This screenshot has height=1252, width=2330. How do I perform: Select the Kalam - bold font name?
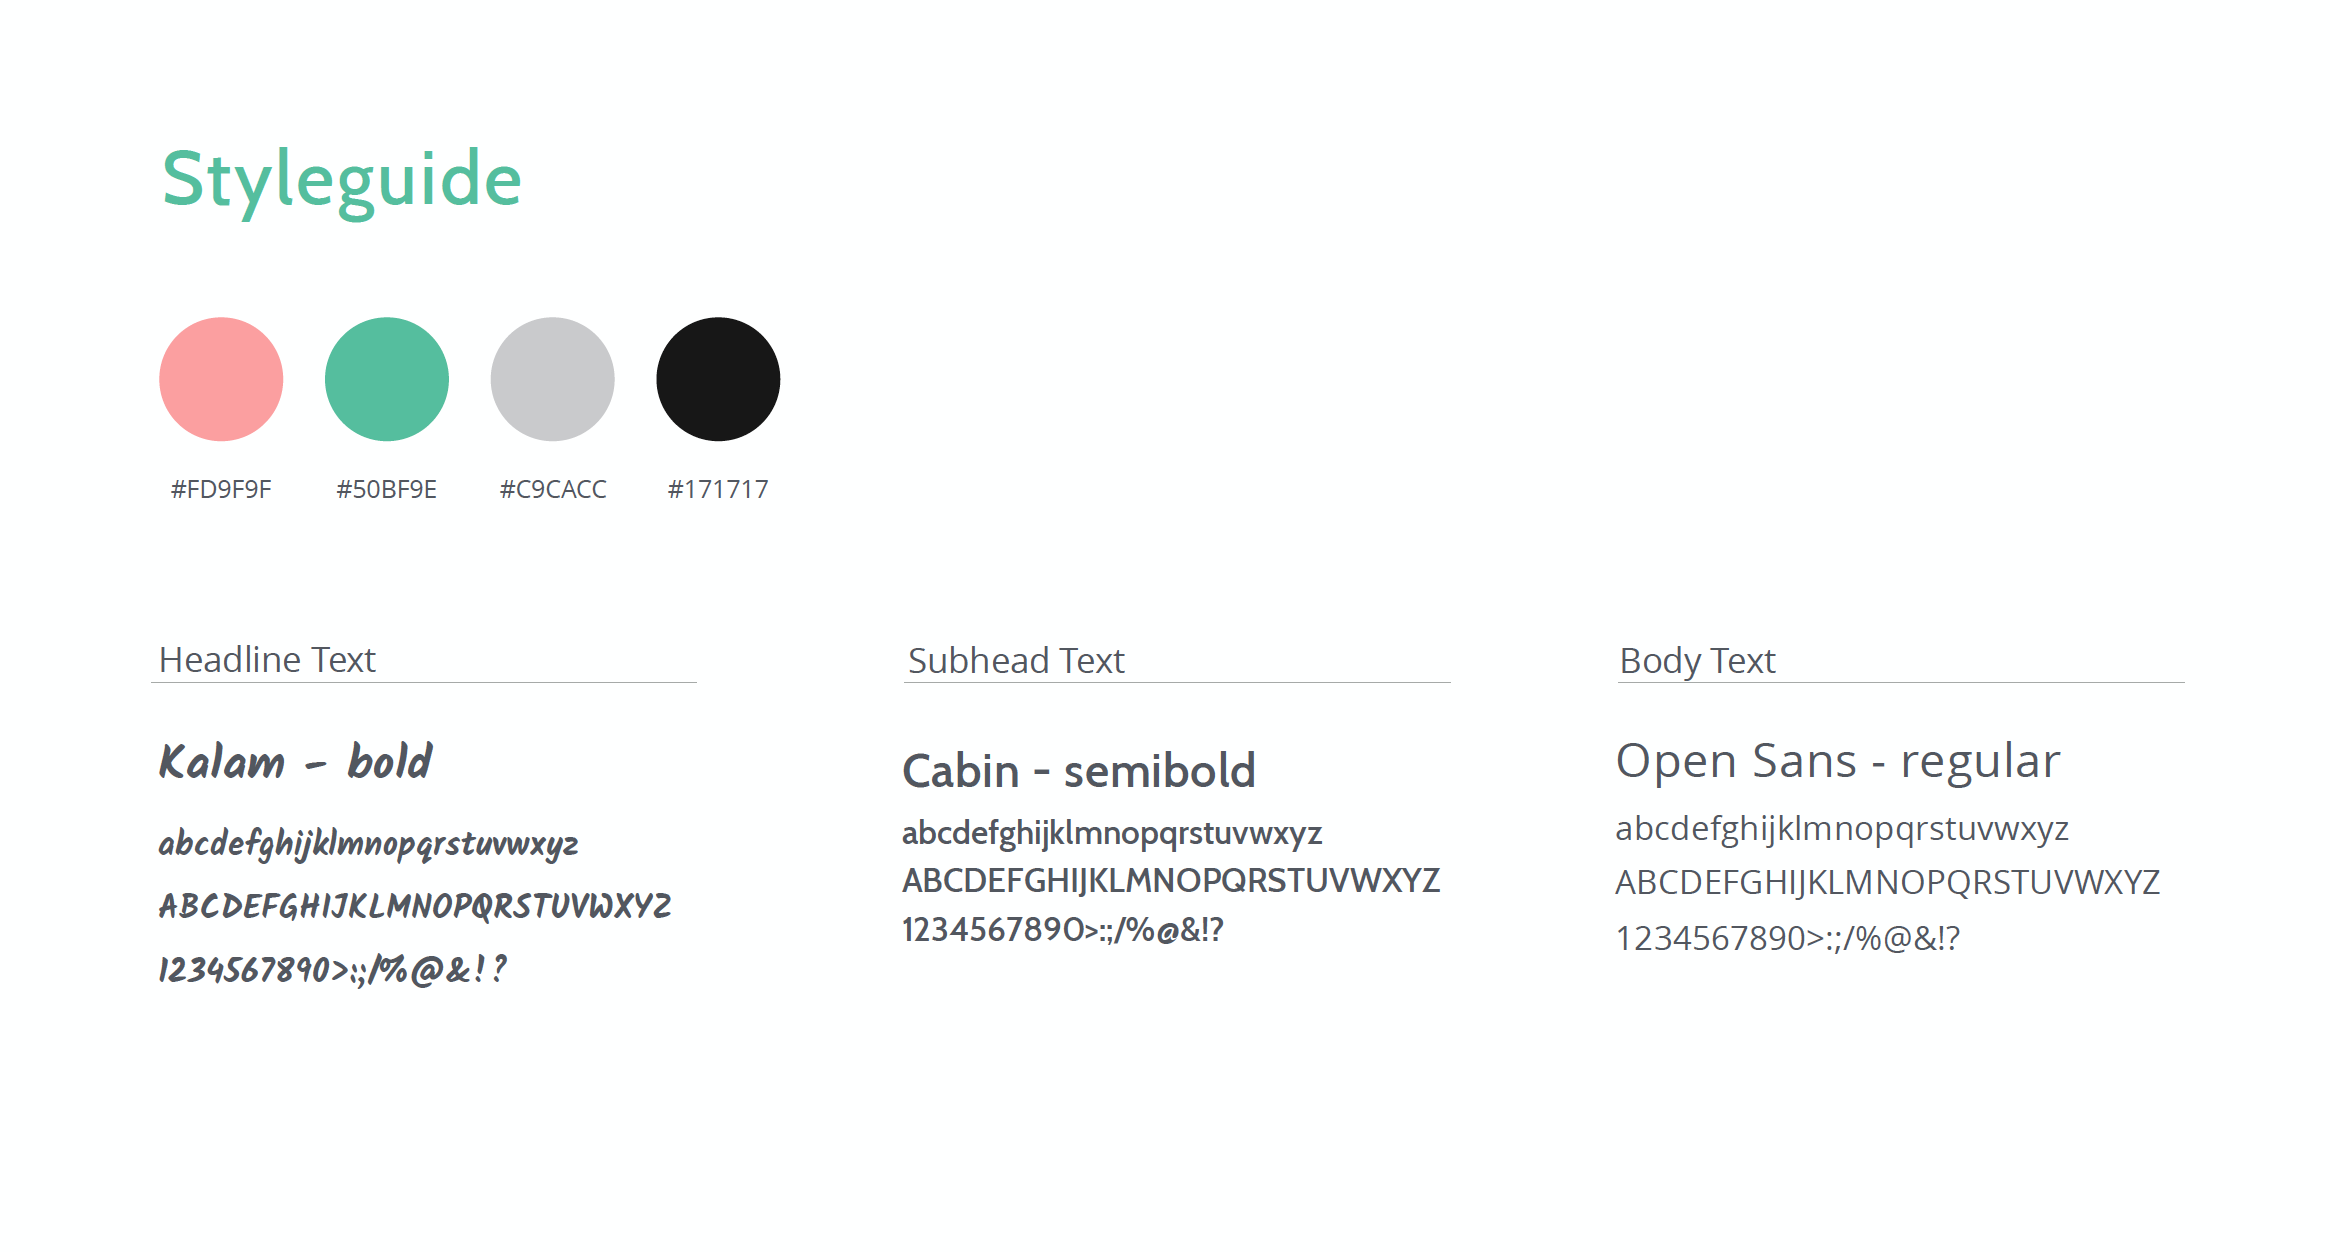tap(296, 762)
